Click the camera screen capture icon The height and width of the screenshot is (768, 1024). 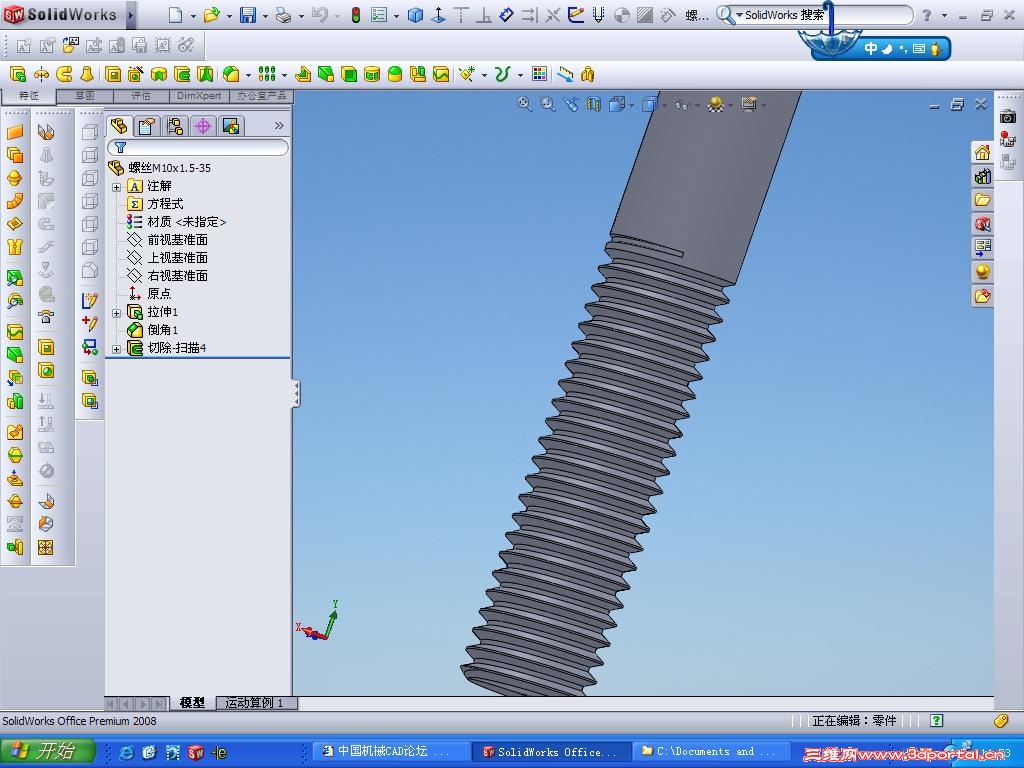coord(1008,117)
